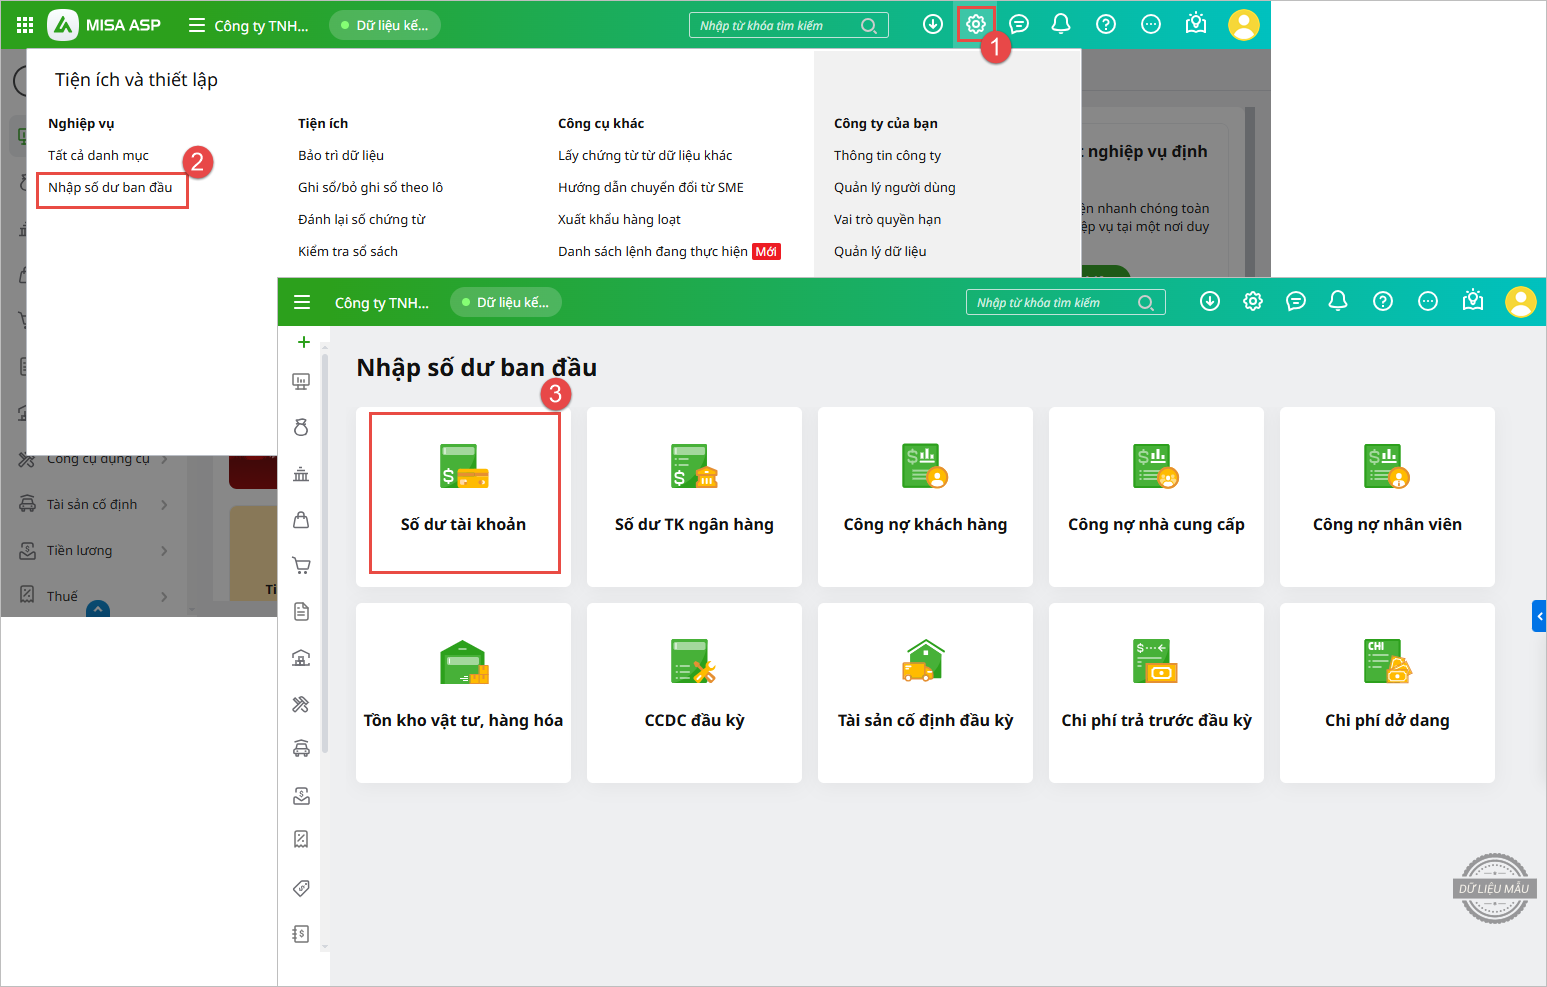
Task: Click the chat message icon in top bar
Action: [x=1019, y=24]
